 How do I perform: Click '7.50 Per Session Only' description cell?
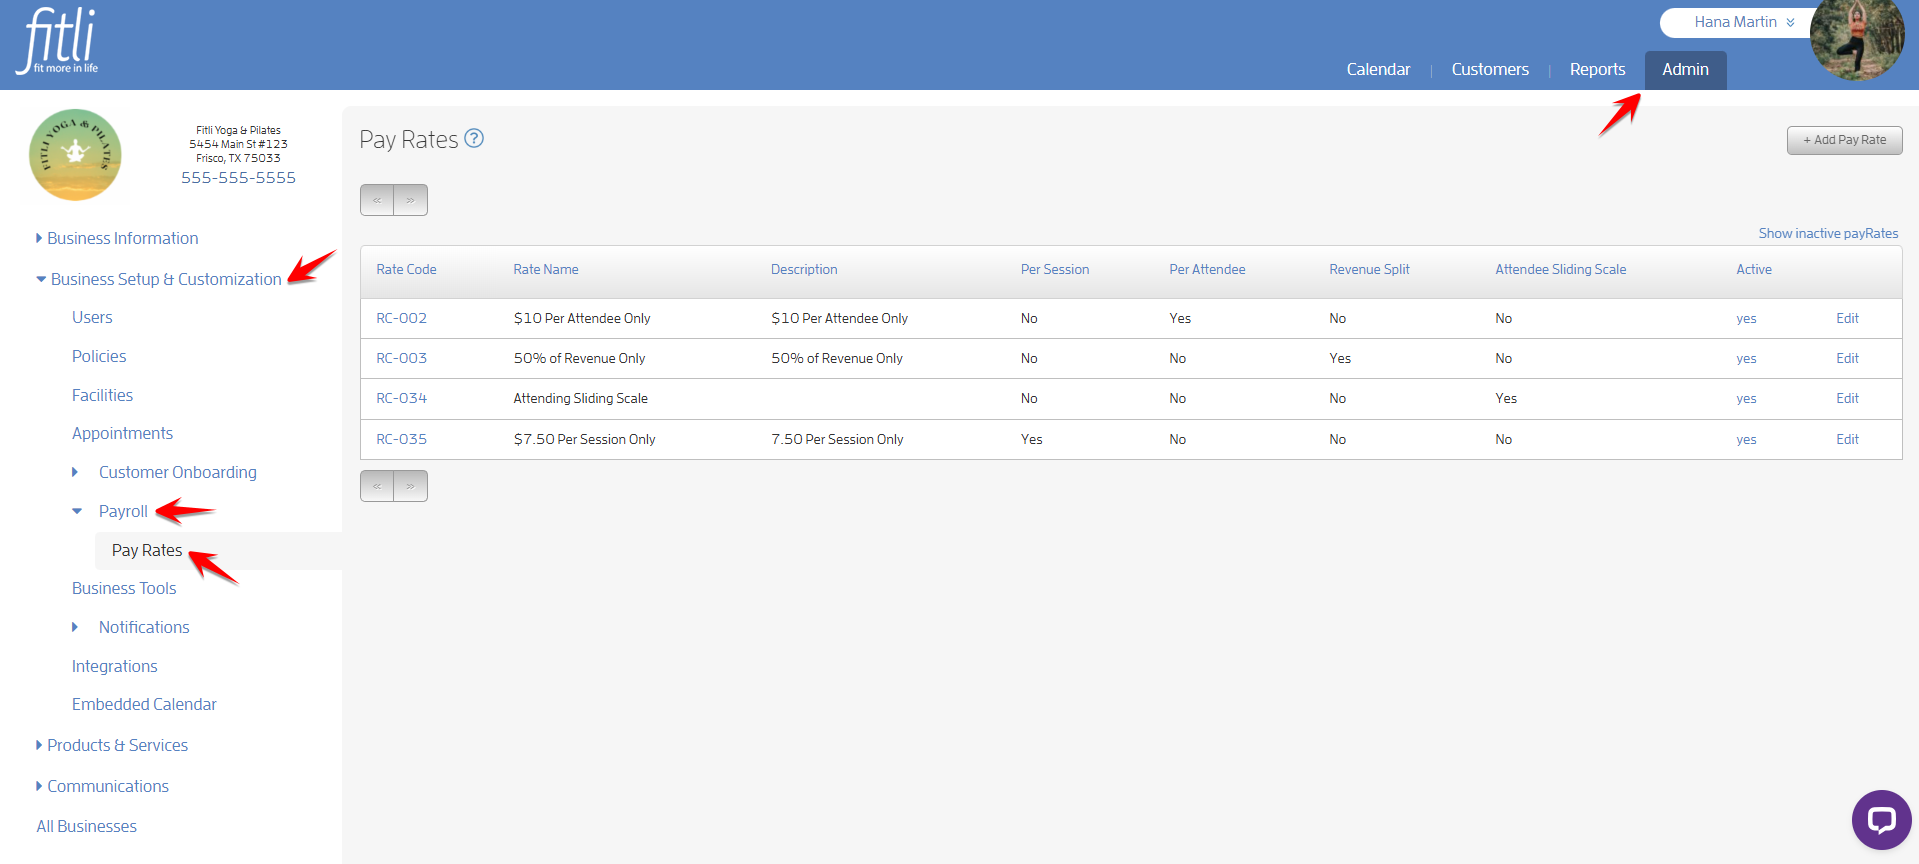pos(837,439)
